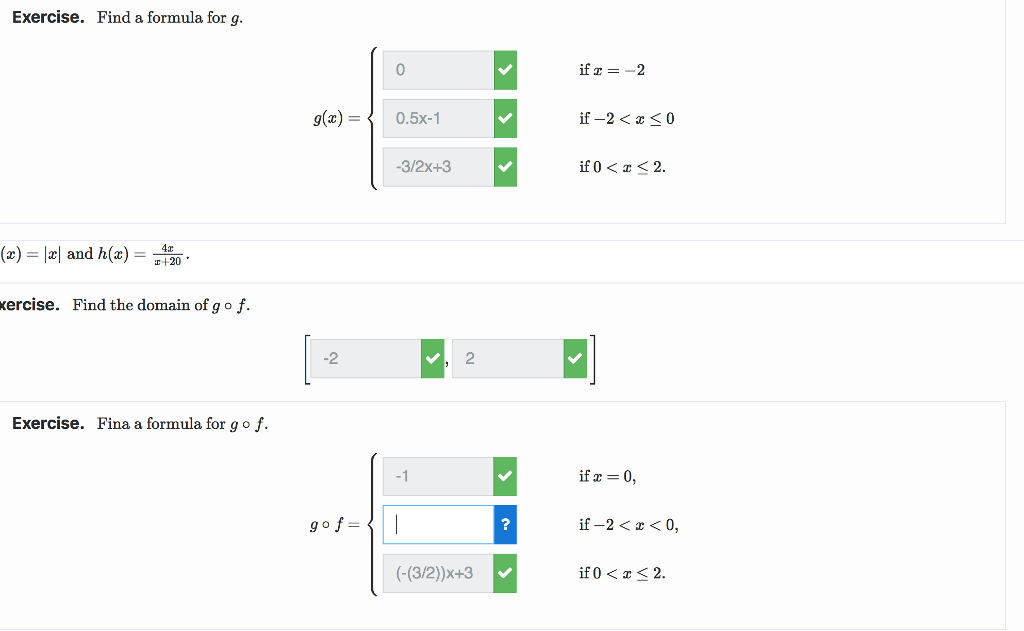
Task: Click the checkmark next to "0.5x-1"
Action: click(x=504, y=118)
